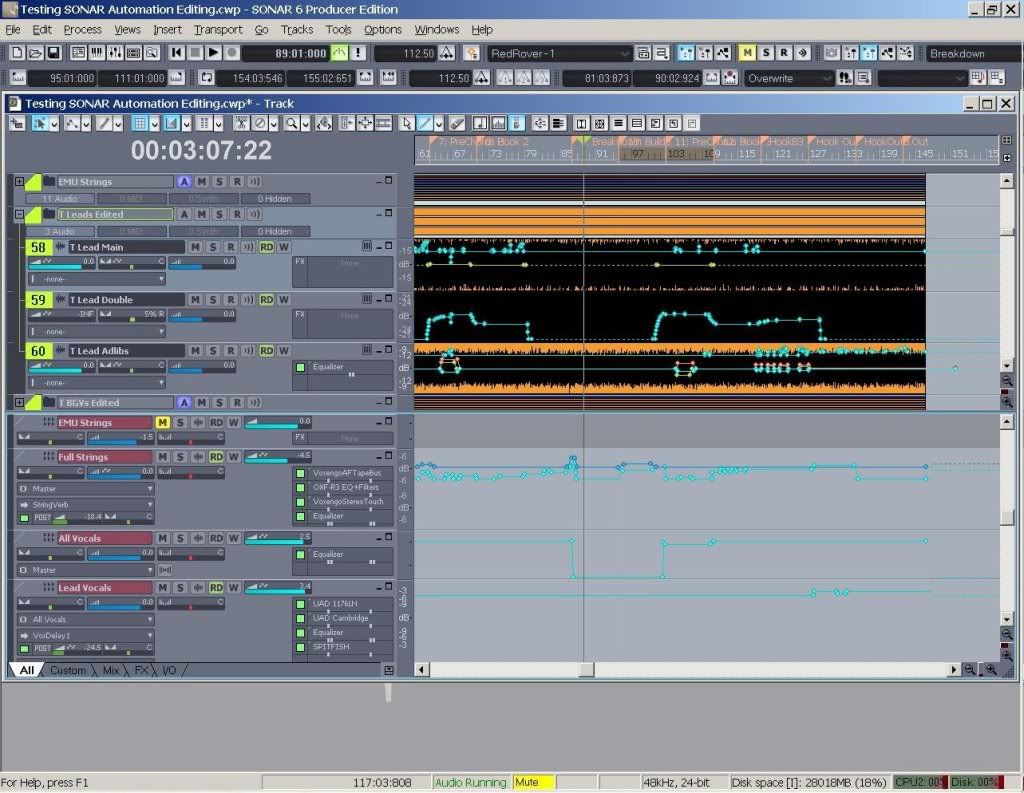This screenshot has width=1024, height=793.
Task: Toggle write automation on T Lead Adlibs
Action: 283,351
